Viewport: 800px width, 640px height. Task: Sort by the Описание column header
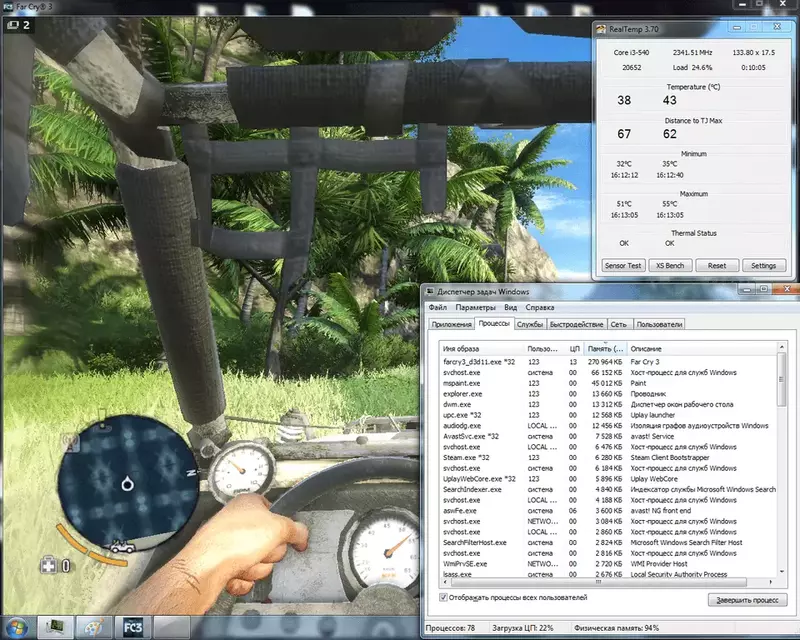[702, 349]
